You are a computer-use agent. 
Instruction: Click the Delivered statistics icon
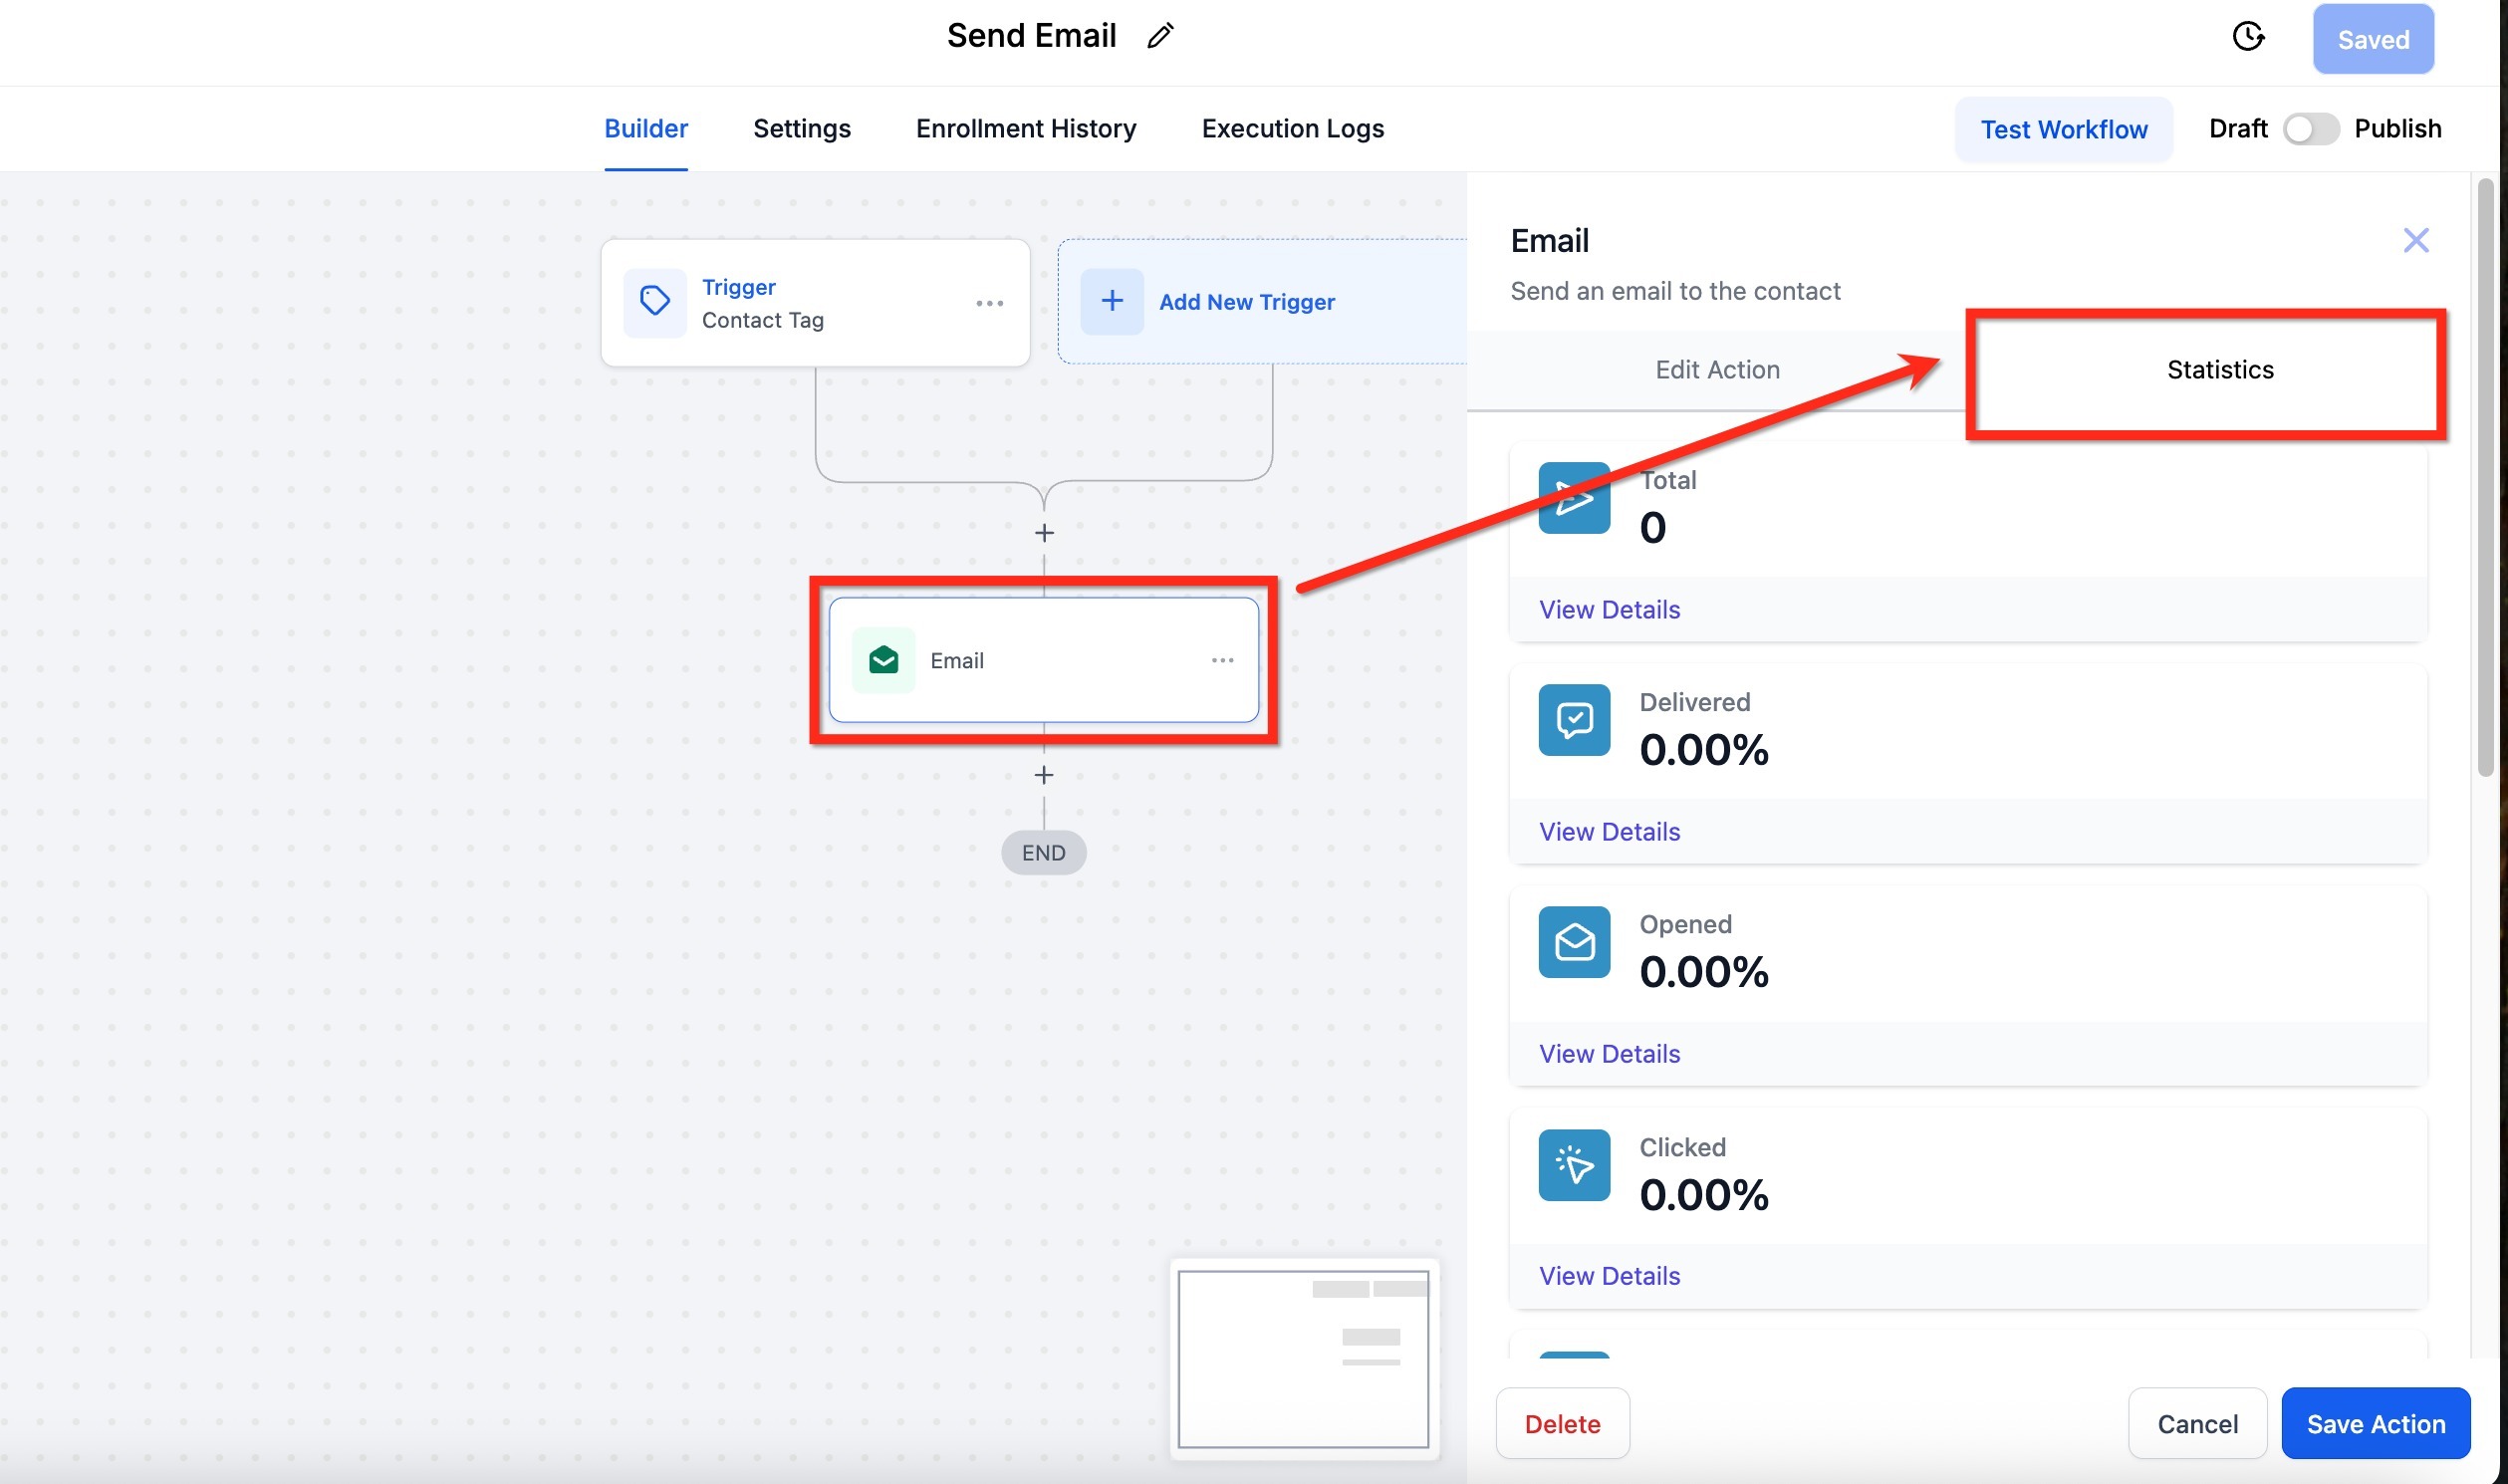[1573, 720]
